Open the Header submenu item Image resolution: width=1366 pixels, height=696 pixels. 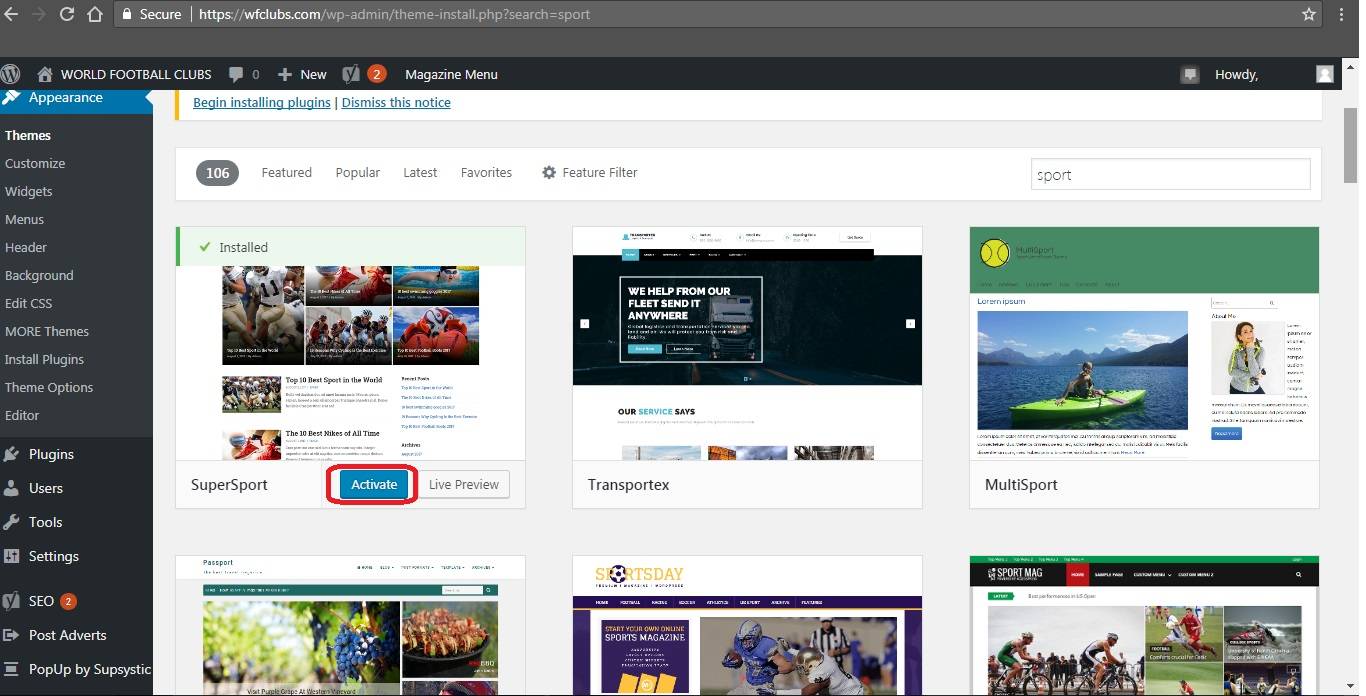pos(26,247)
